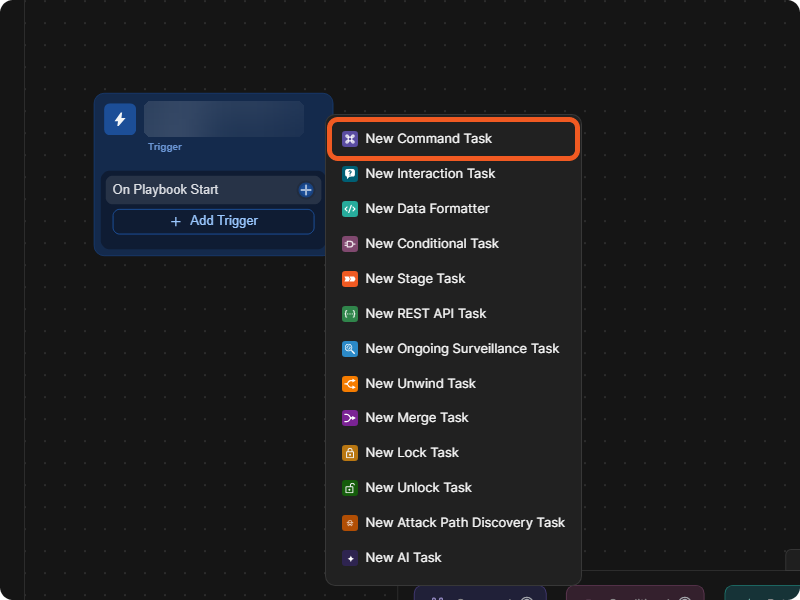Click the plus icon on On Playbook Start
Screen dimensions: 800x600
click(x=306, y=190)
